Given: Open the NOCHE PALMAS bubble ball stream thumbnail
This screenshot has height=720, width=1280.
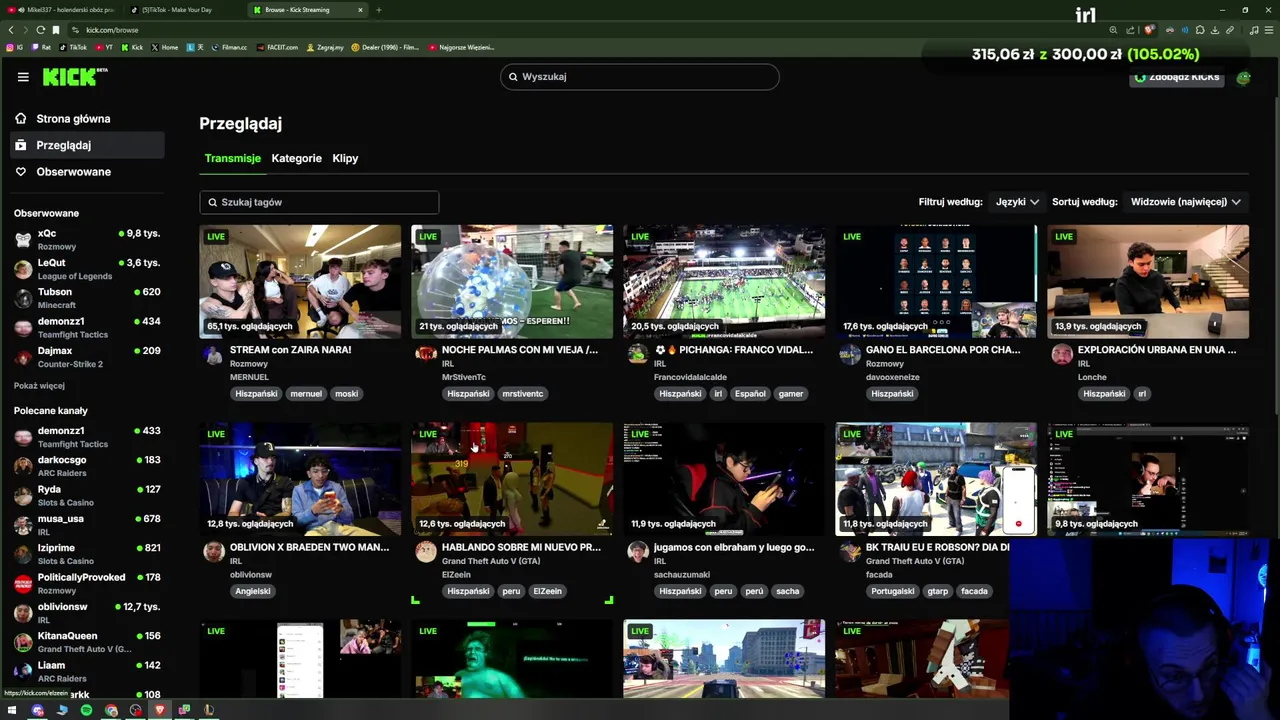Looking at the screenshot, I should [x=512, y=282].
